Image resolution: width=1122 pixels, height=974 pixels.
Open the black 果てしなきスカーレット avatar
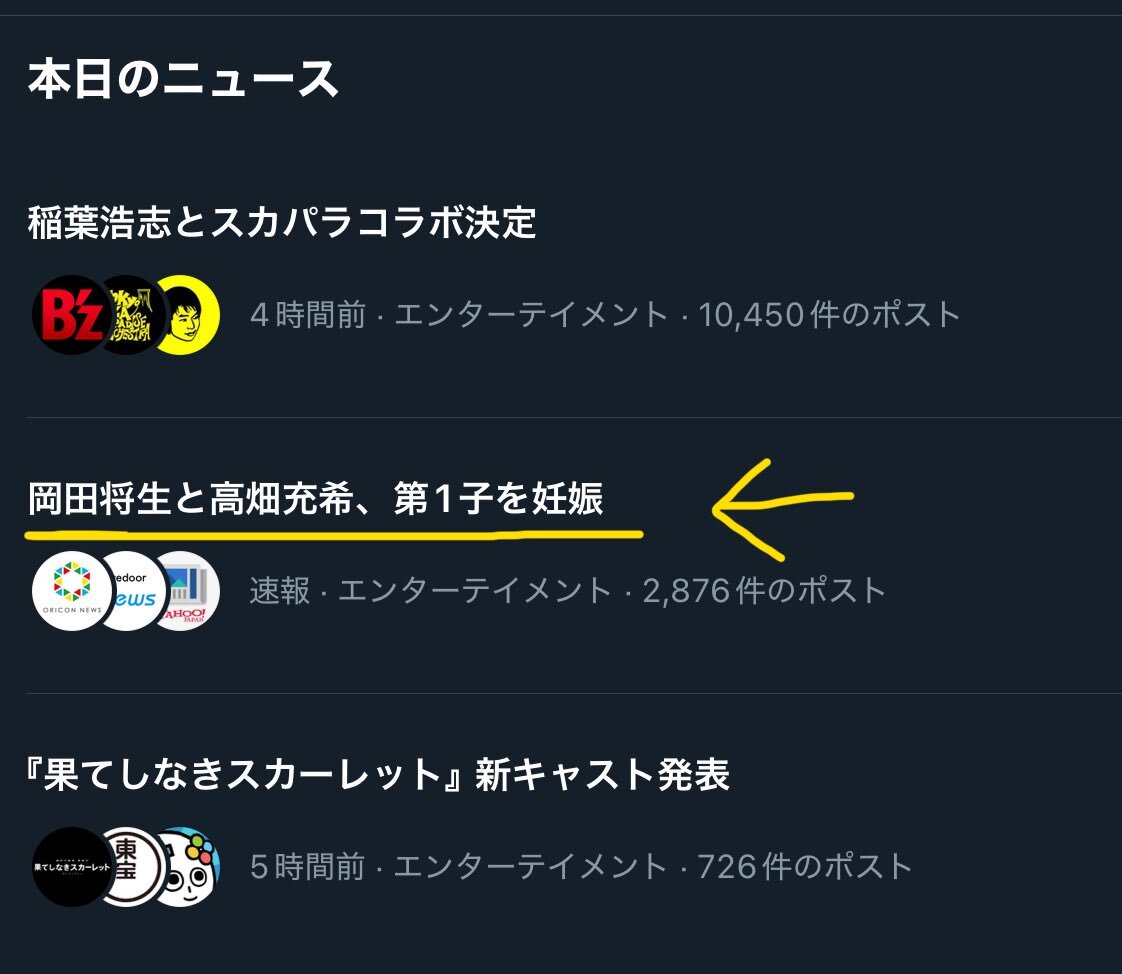click(72, 867)
